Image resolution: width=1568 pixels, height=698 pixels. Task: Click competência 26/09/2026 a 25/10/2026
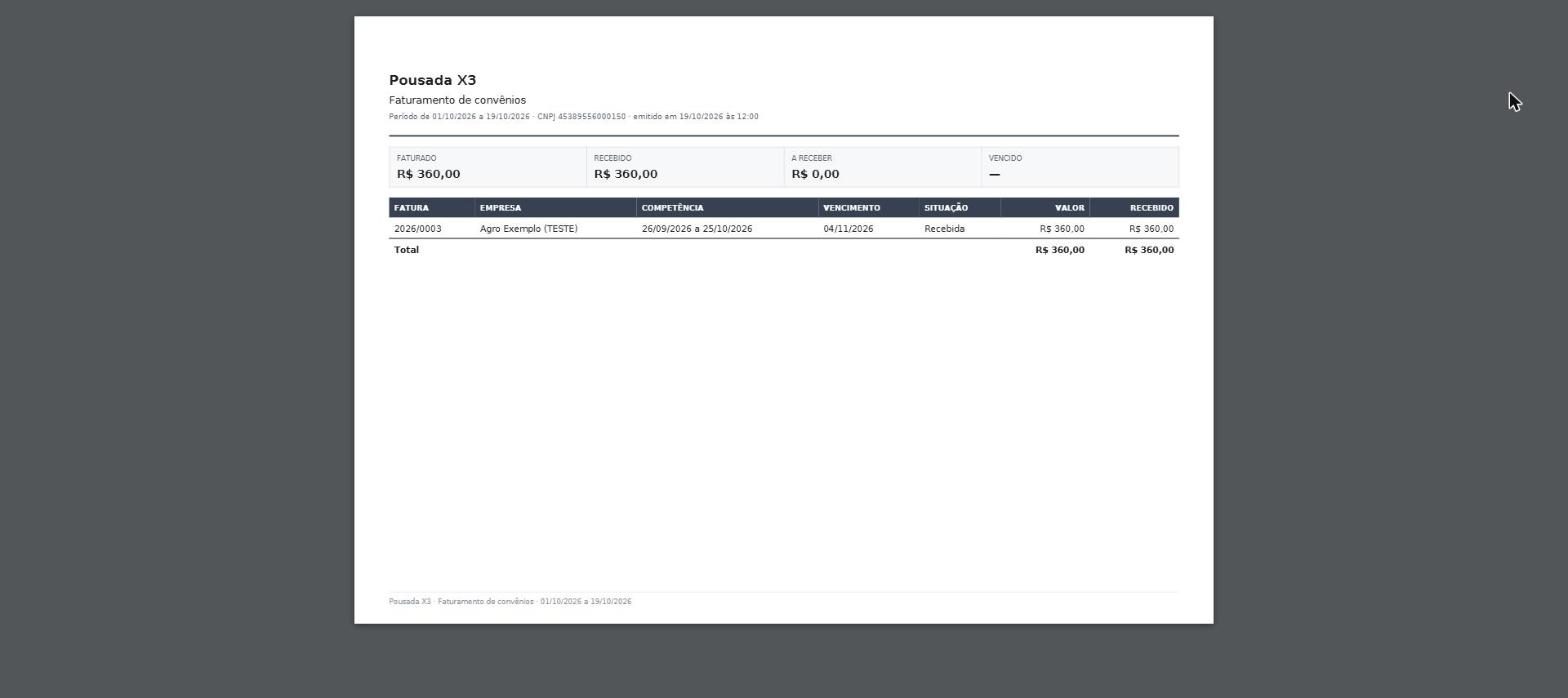tap(697, 229)
